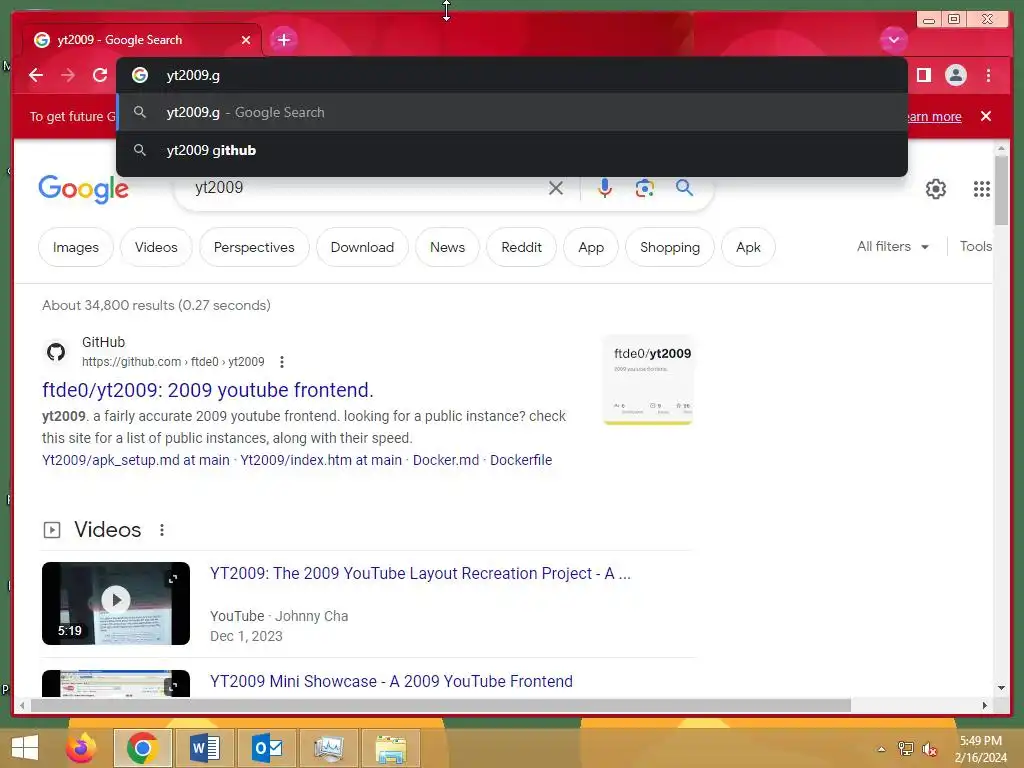
Task: Choose the 'yt2009 github' suggestion
Action: 512,150
